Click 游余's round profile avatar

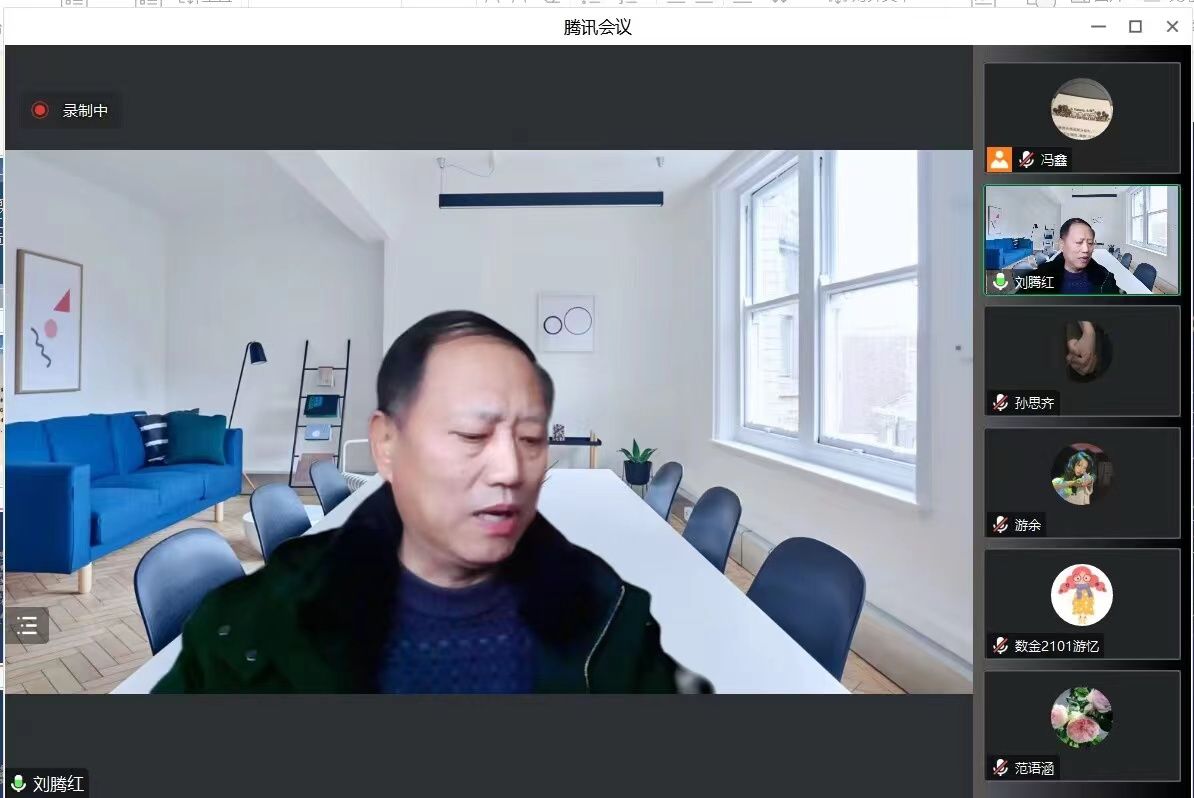(1081, 474)
